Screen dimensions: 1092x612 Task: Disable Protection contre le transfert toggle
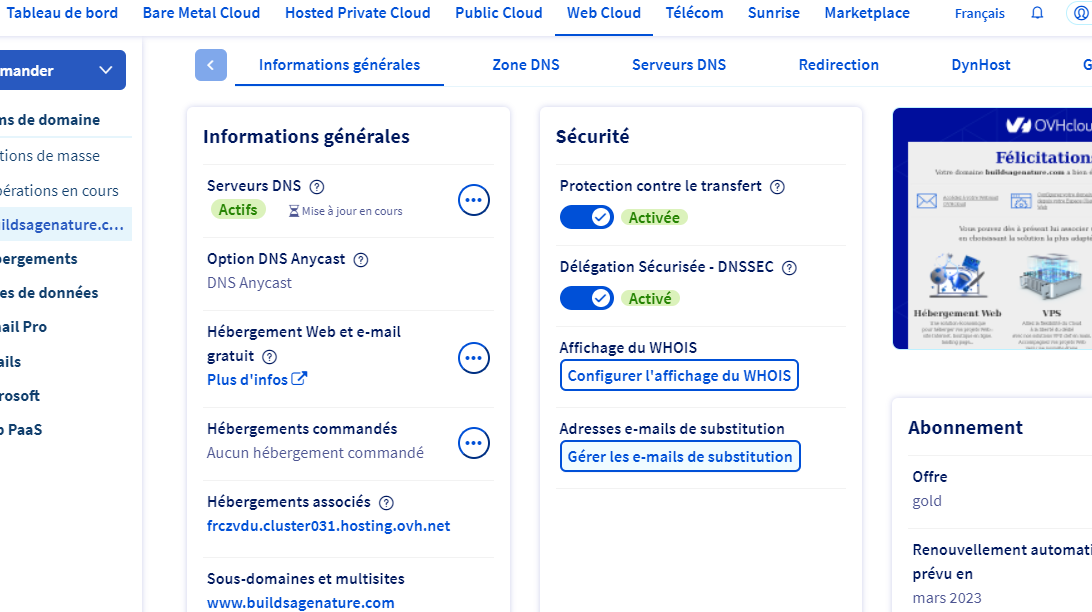(587, 217)
